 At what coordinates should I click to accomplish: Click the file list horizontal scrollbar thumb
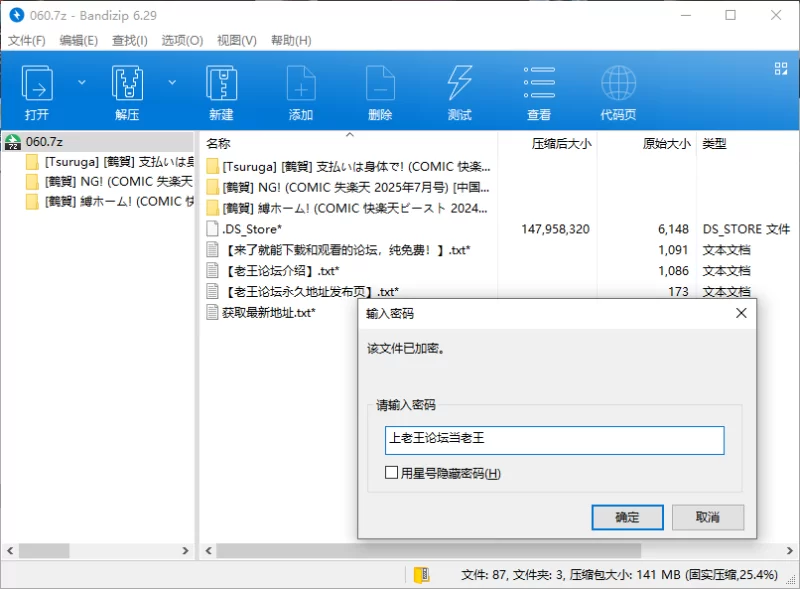click(x=429, y=551)
